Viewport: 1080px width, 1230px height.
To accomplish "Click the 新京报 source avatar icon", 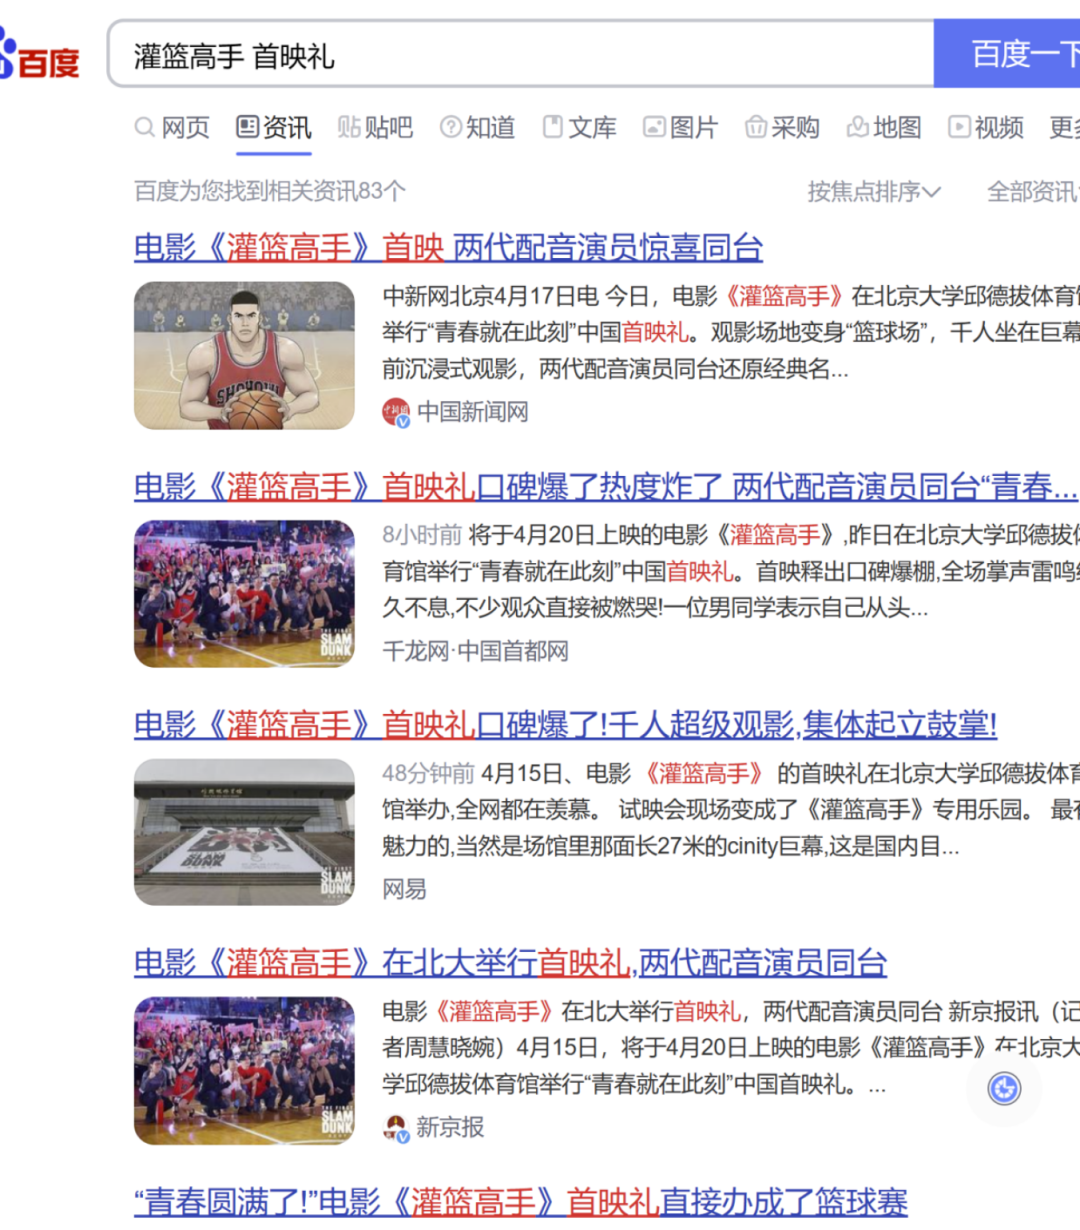I will [396, 1128].
